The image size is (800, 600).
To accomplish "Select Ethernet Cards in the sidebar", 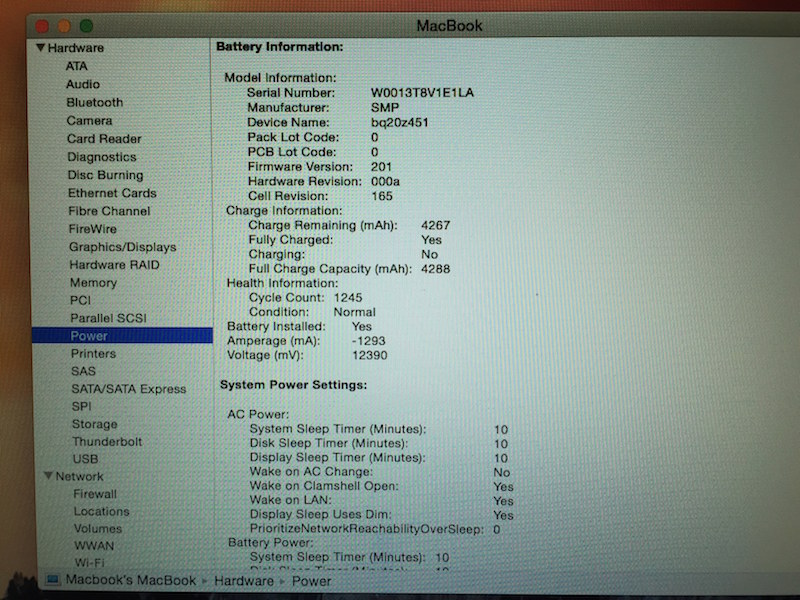I will (x=112, y=193).
